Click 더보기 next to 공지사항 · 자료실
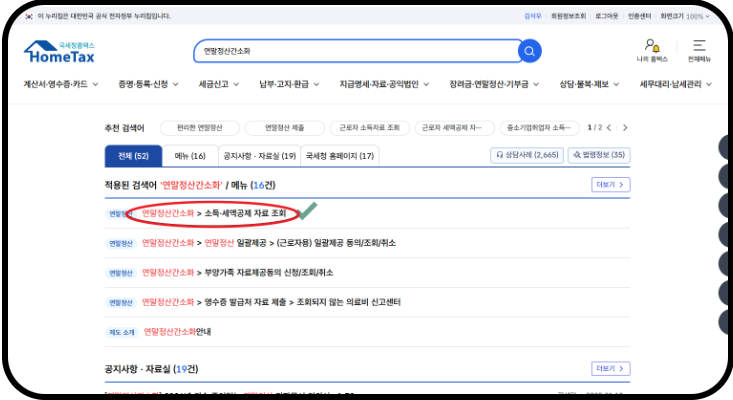The image size is (733, 400). [611, 368]
